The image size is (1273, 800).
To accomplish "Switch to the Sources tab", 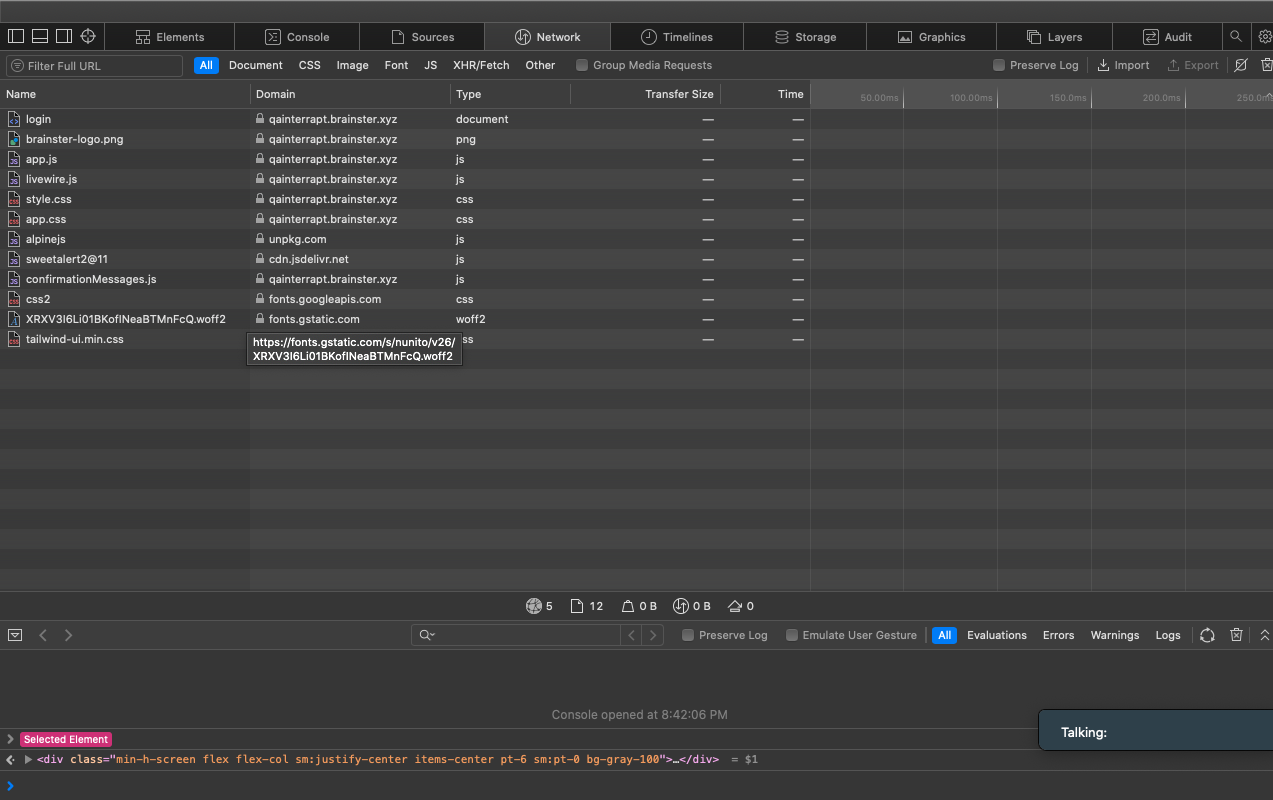I will coord(421,37).
